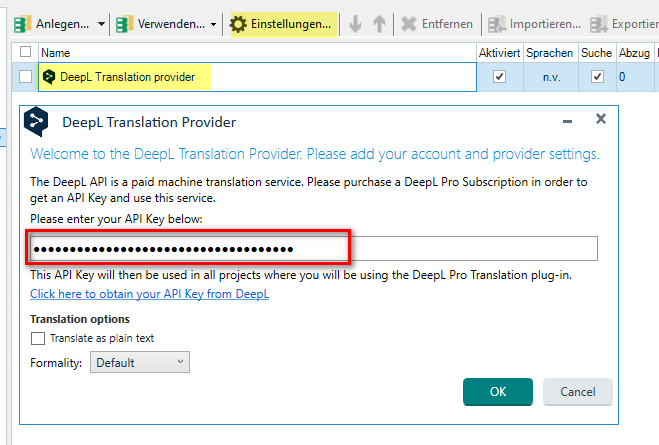Image resolution: width=659 pixels, height=445 pixels.
Task: Open the Anlegen dropdown arrow
Action: pos(101,24)
